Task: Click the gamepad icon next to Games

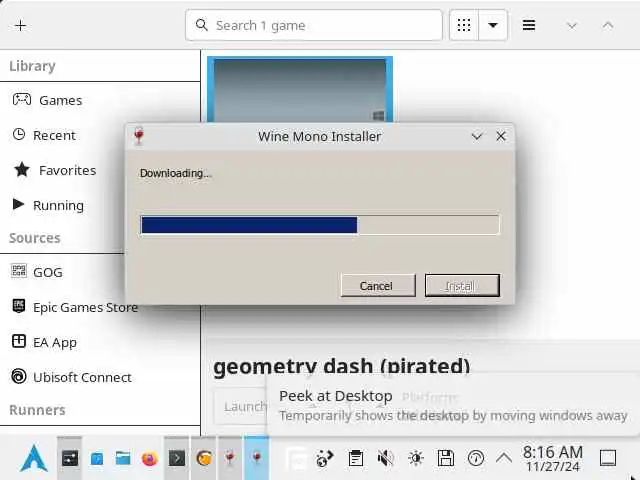Action: coord(22,99)
